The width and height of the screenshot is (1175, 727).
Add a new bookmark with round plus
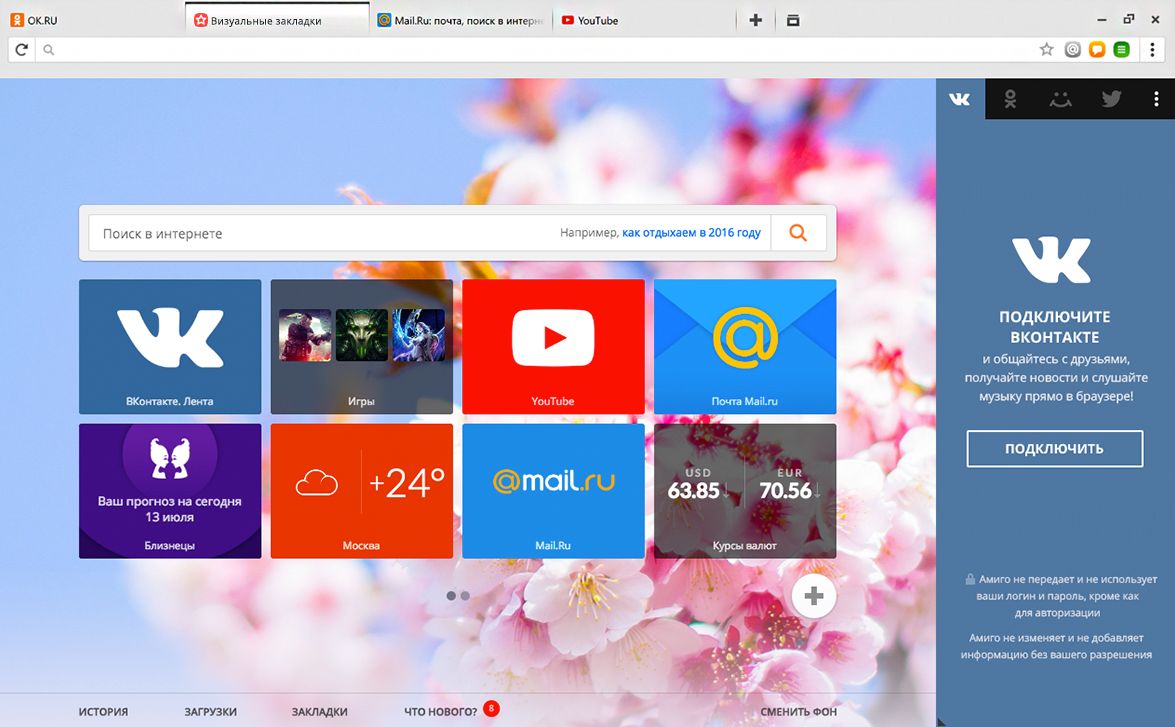click(x=814, y=597)
